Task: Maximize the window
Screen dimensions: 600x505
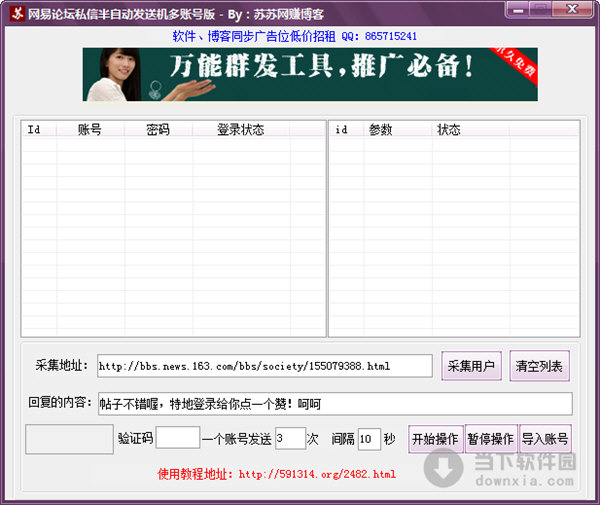Action: point(541,10)
